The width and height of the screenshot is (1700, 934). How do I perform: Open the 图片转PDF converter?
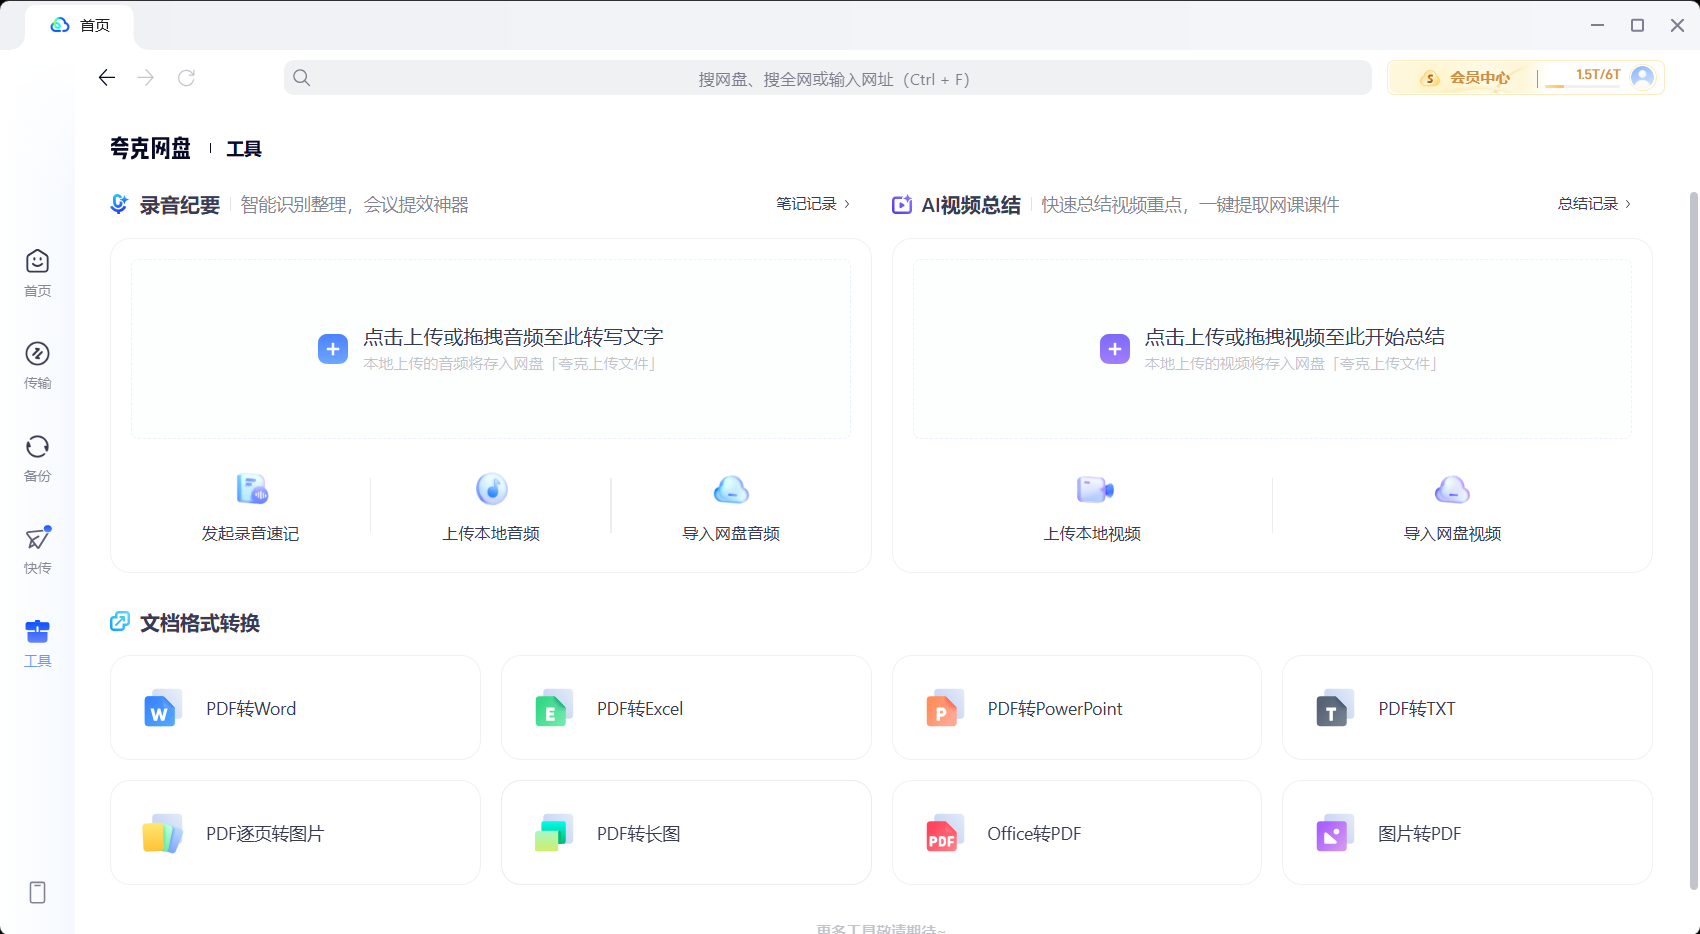1467,833
